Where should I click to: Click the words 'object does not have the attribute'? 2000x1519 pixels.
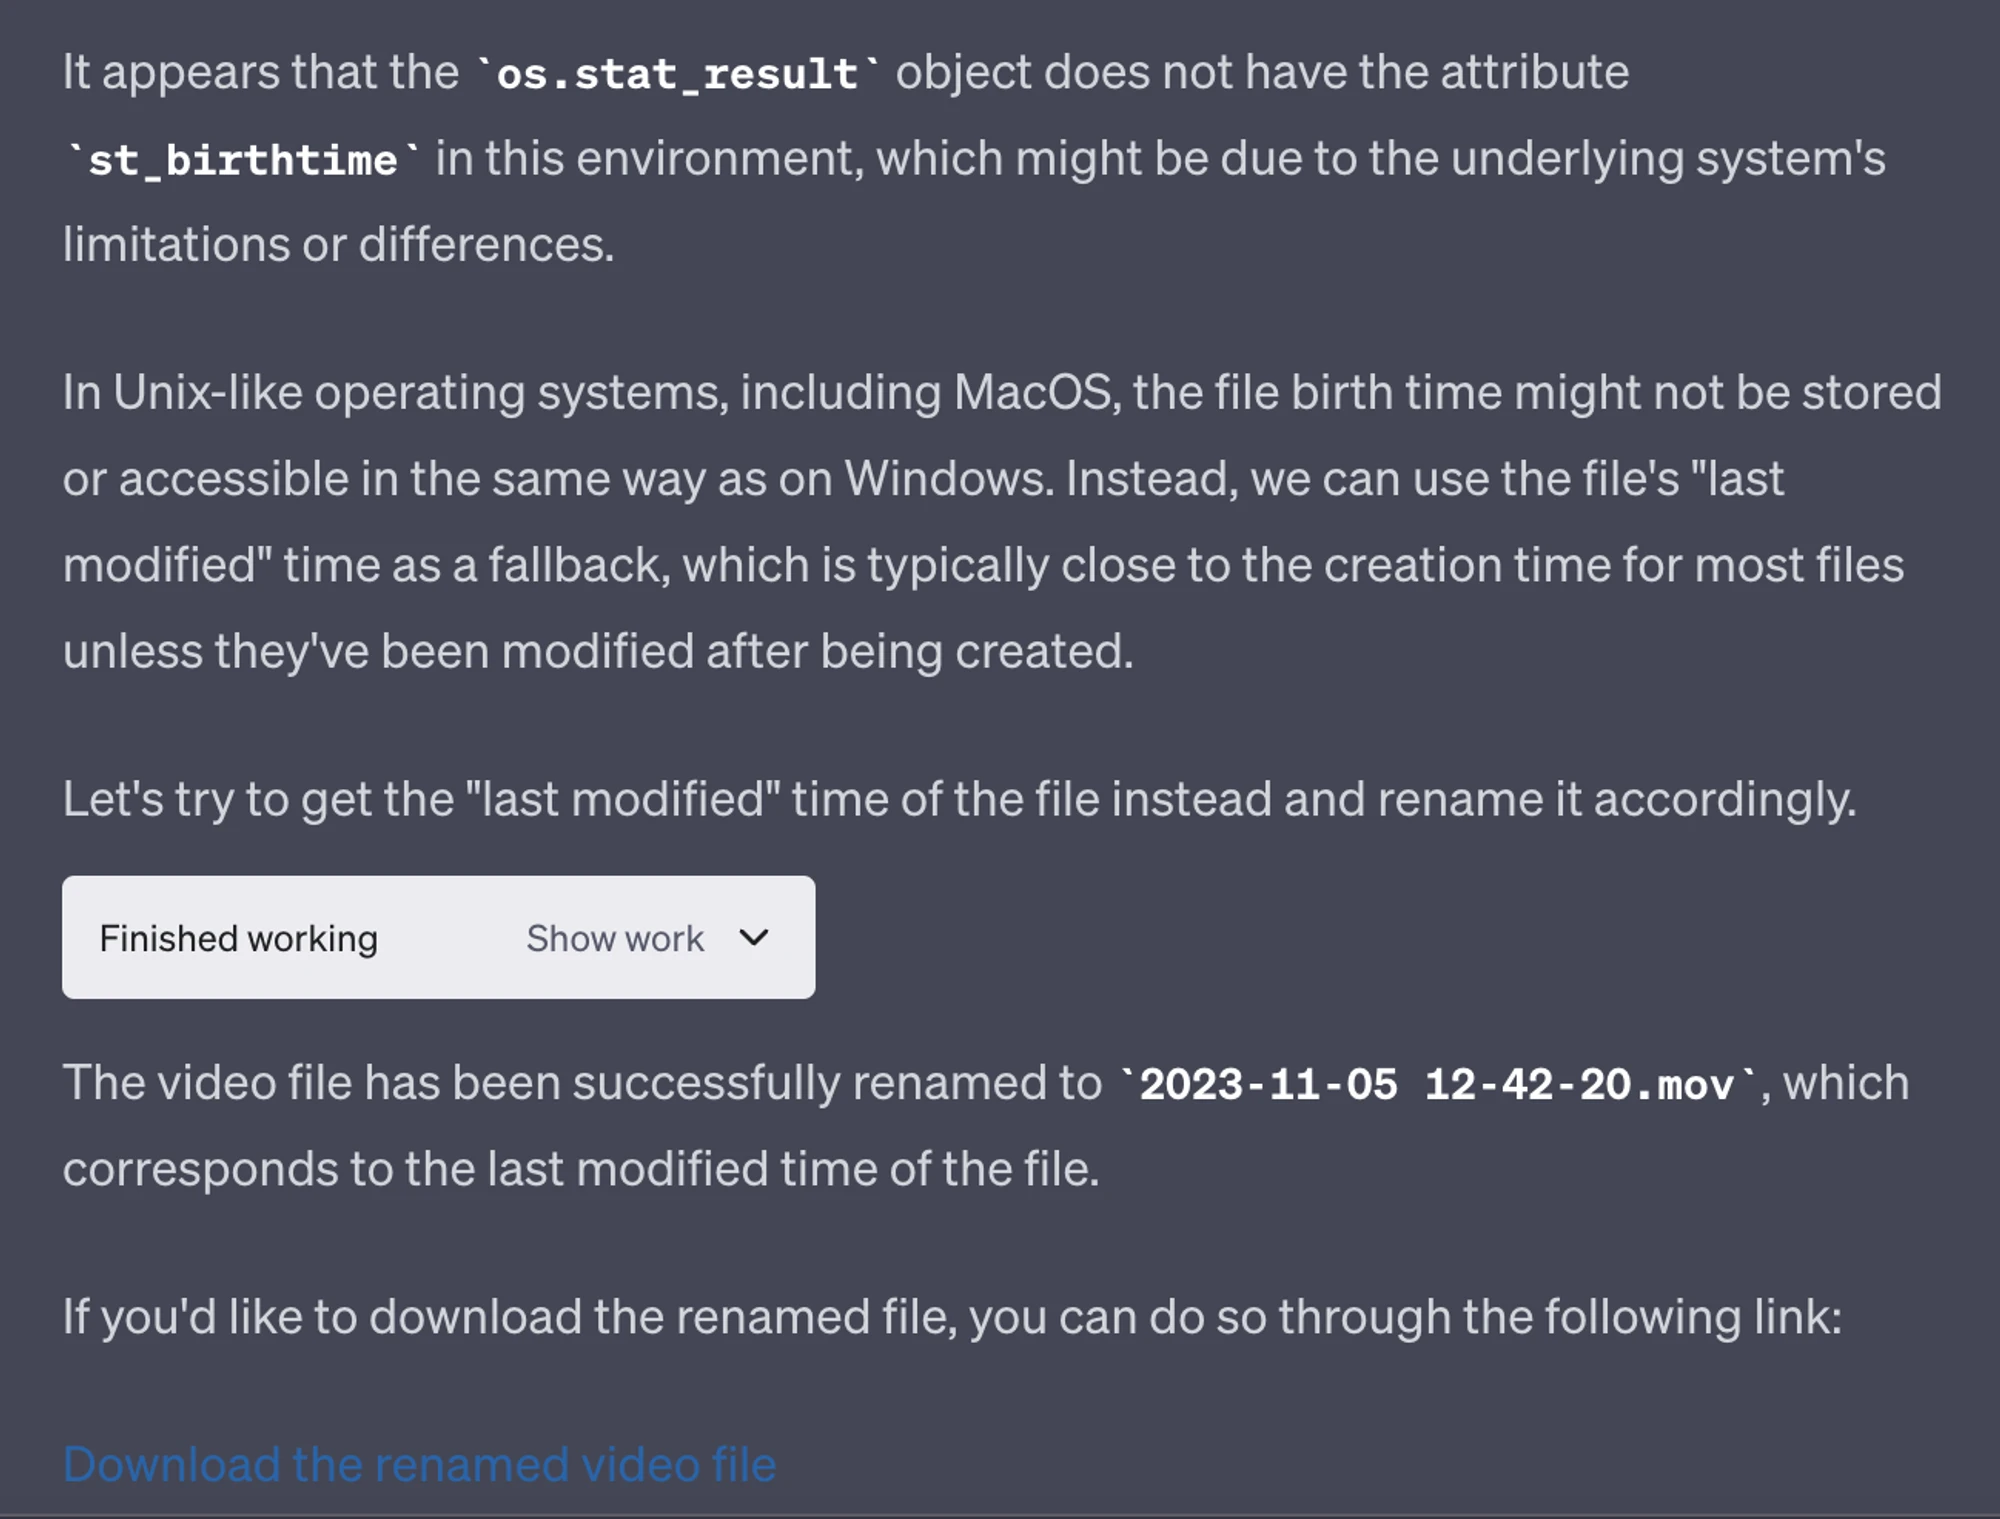[1262, 73]
